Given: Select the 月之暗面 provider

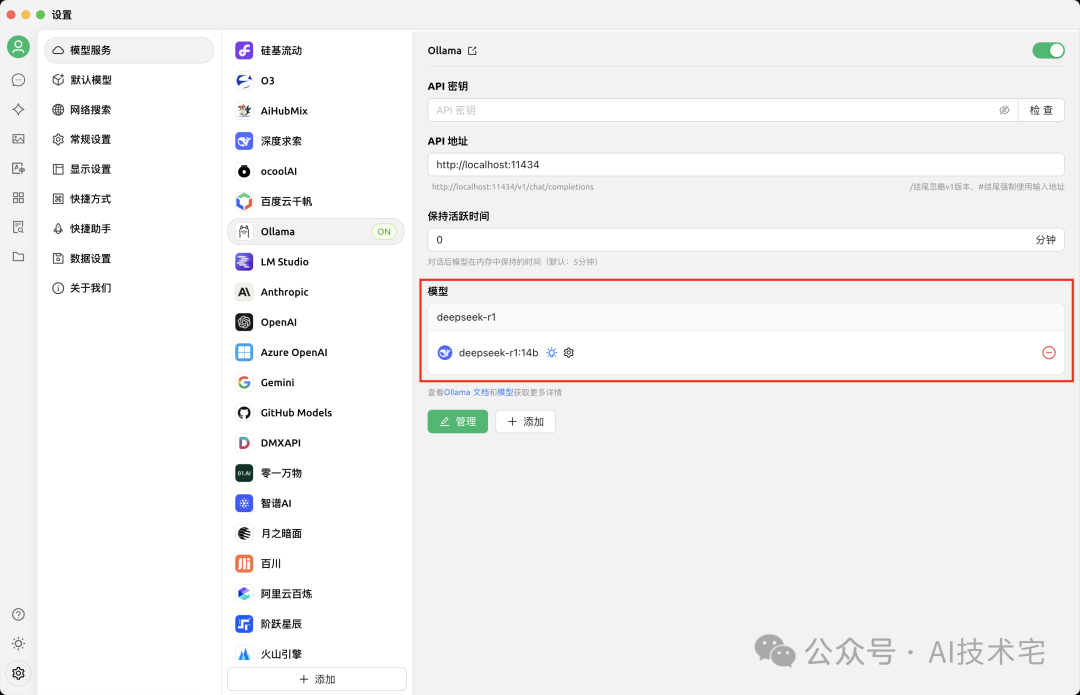Looking at the screenshot, I should point(316,534).
